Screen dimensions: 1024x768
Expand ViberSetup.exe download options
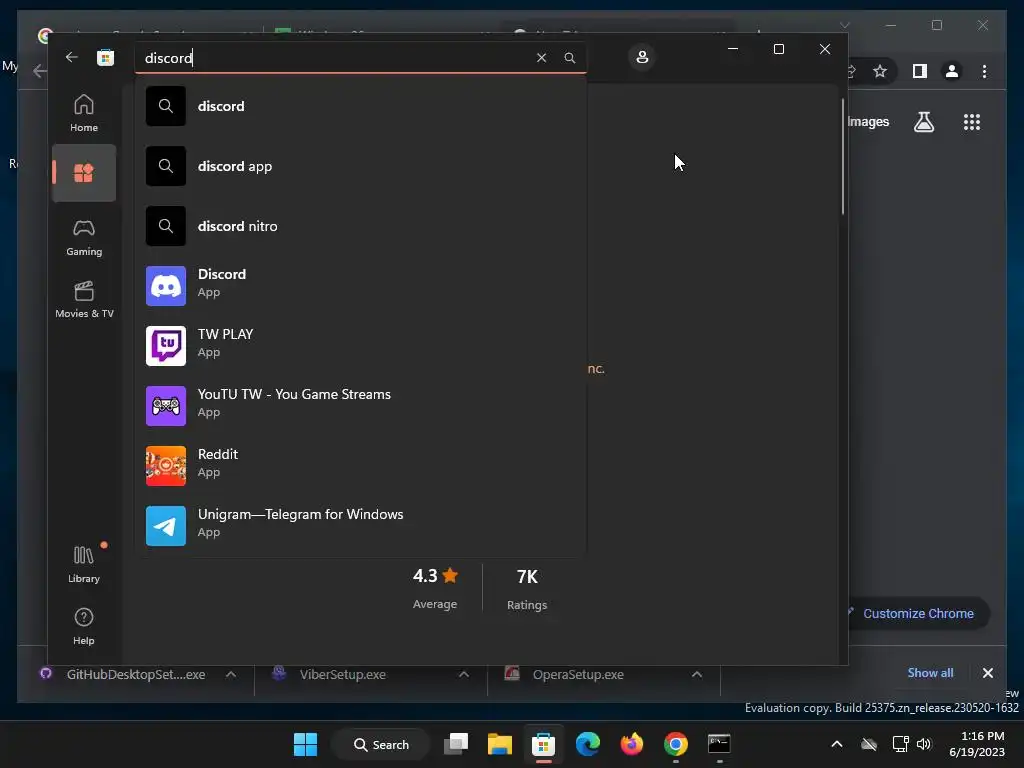464,674
